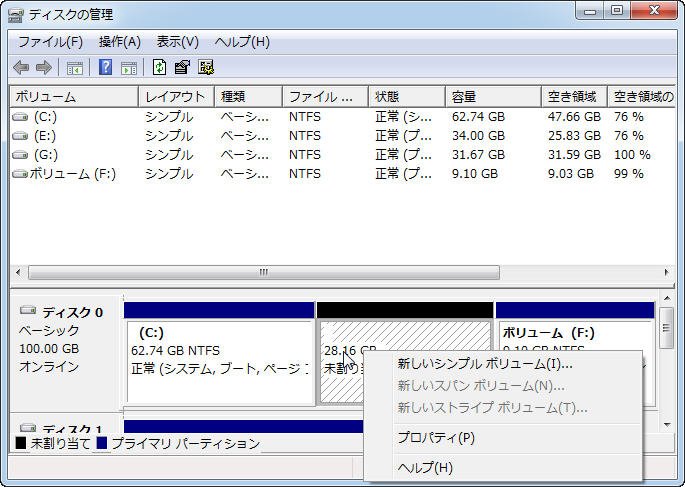Click the drive icon beside (G:) row
Screen dimensions: 685x487
(x=20, y=155)
